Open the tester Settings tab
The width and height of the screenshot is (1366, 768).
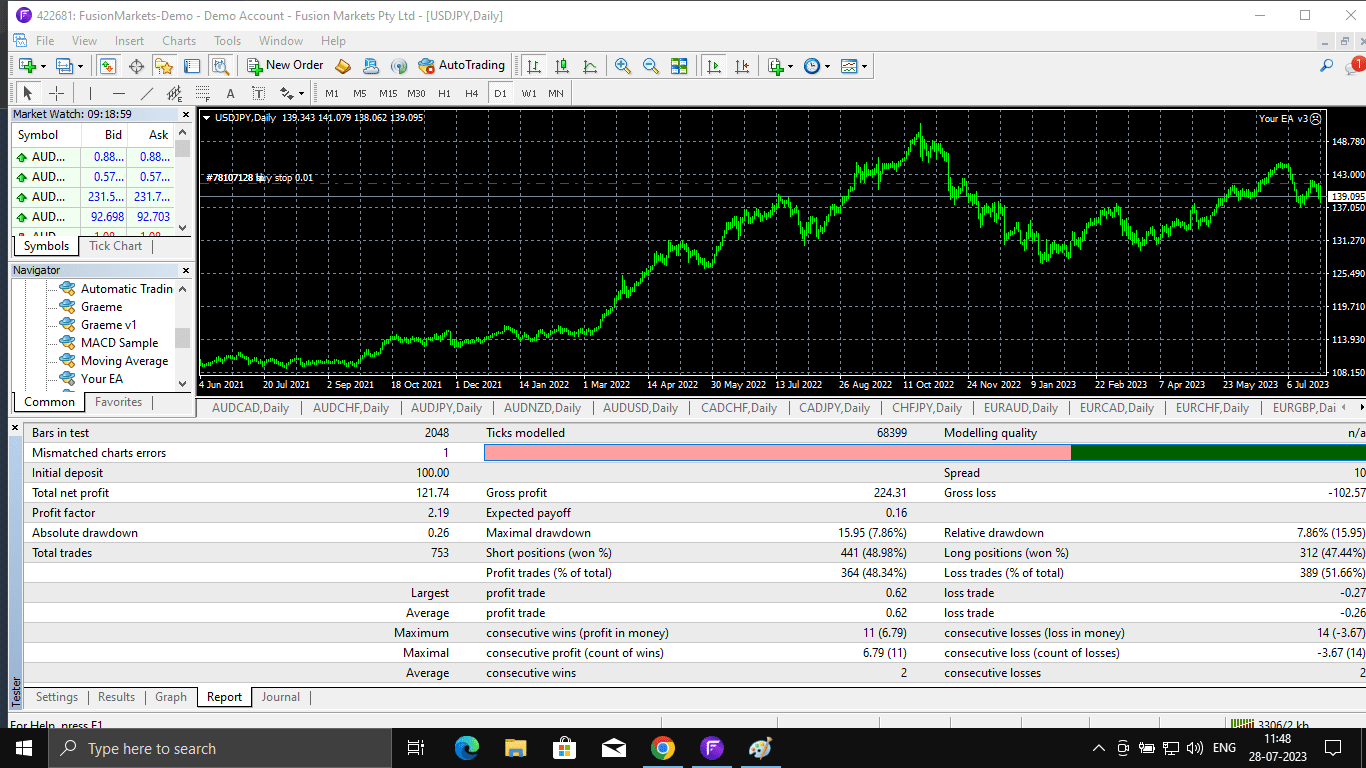(x=57, y=697)
